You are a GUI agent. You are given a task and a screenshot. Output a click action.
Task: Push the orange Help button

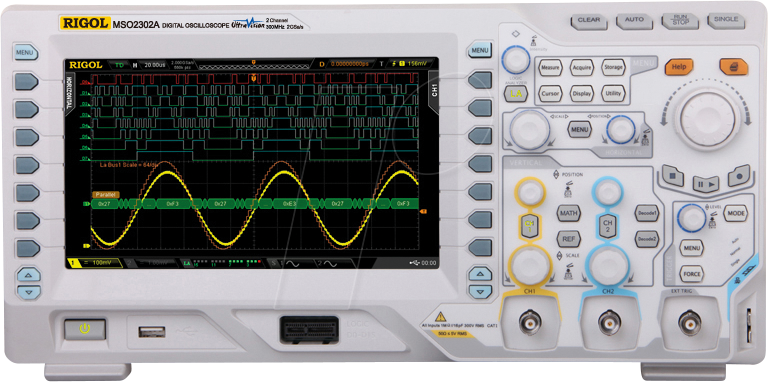tap(679, 67)
